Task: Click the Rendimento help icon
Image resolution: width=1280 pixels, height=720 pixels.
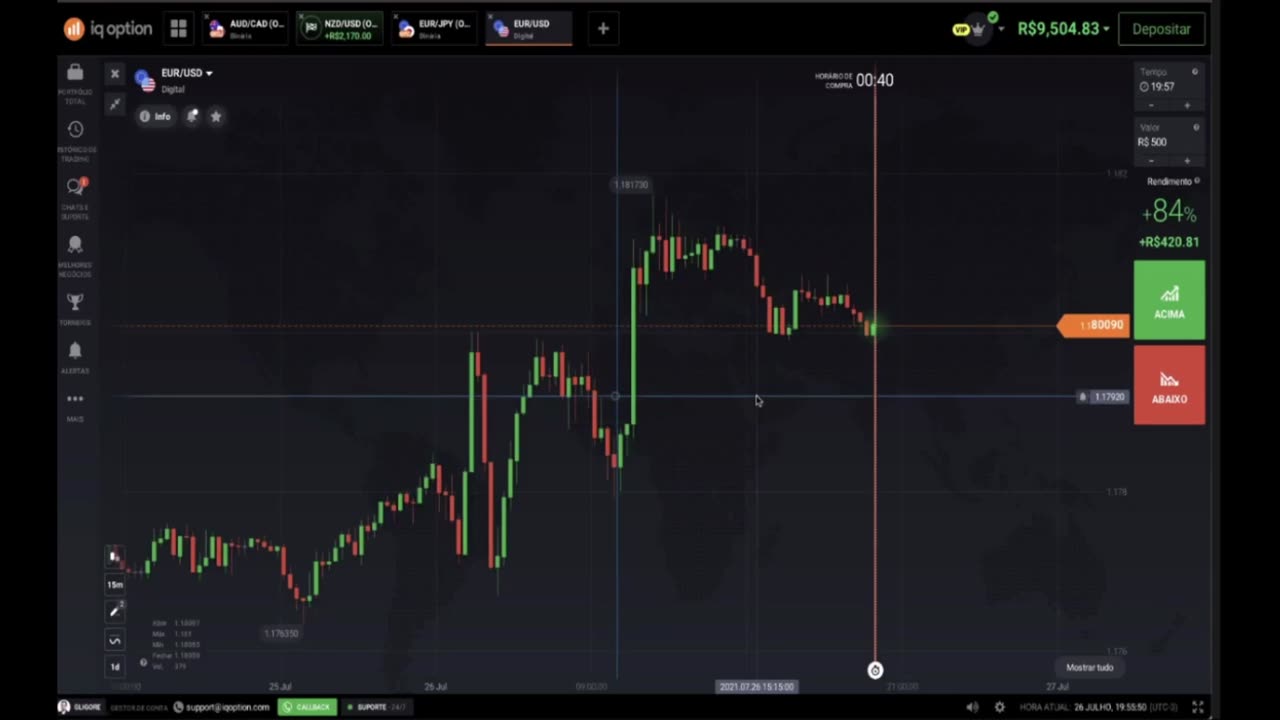Action: point(1197,181)
